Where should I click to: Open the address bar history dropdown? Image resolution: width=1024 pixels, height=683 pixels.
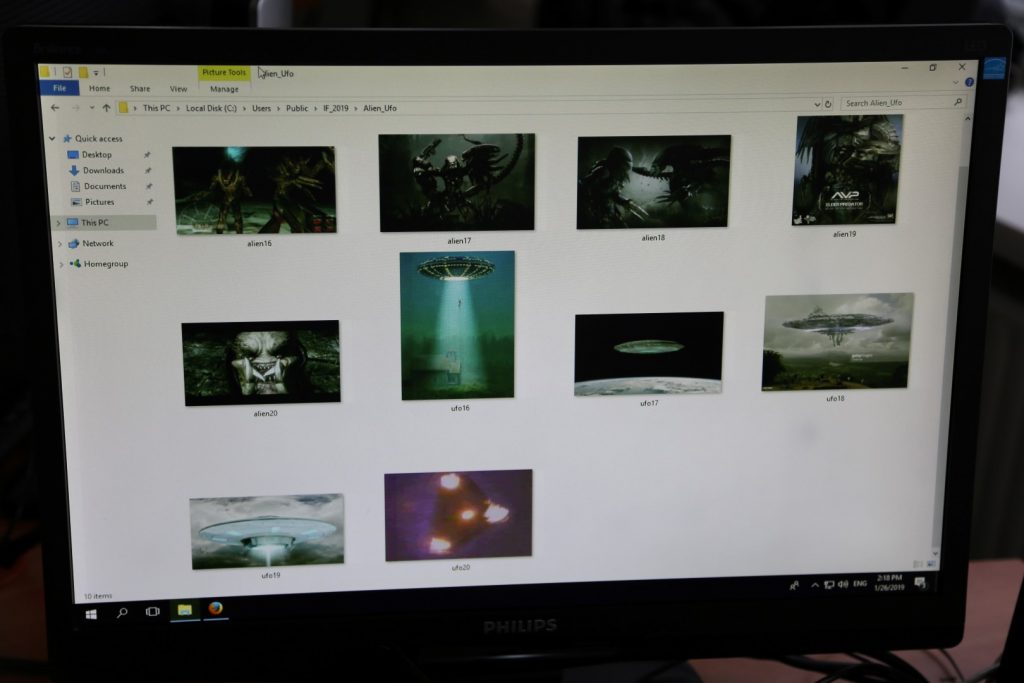pyautogui.click(x=817, y=104)
